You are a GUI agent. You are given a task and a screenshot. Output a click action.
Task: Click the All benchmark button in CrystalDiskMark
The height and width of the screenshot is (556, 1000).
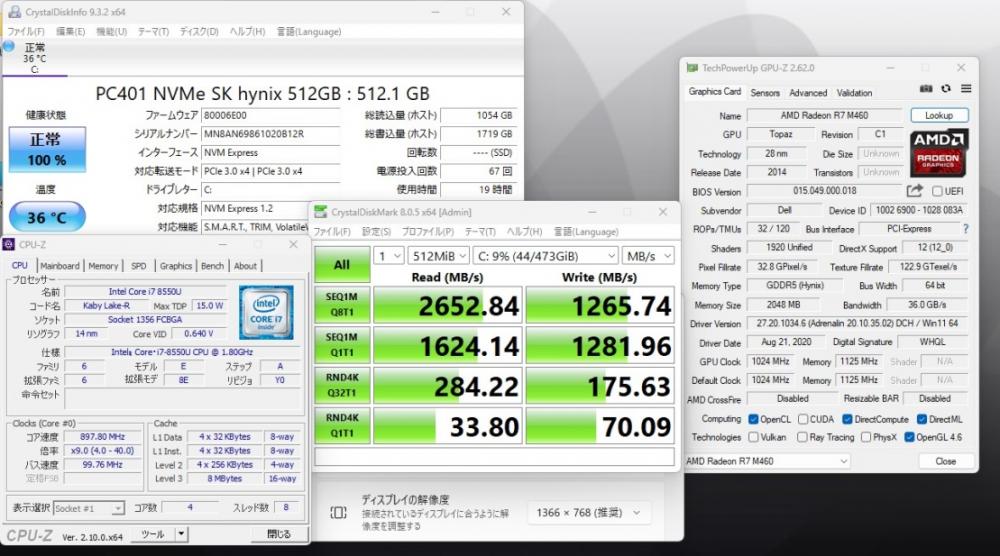pyautogui.click(x=342, y=265)
